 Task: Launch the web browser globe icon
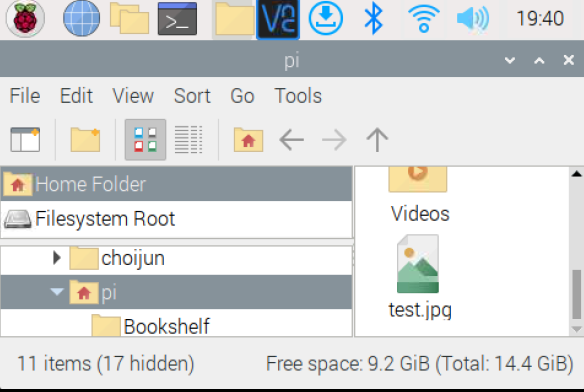81,19
